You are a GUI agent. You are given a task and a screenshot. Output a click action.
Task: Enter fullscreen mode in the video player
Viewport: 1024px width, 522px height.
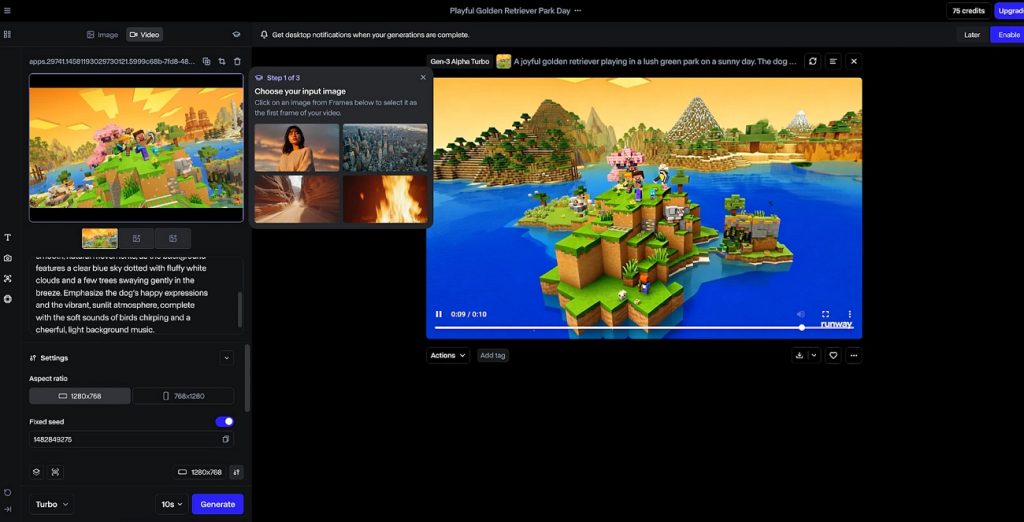[825, 314]
